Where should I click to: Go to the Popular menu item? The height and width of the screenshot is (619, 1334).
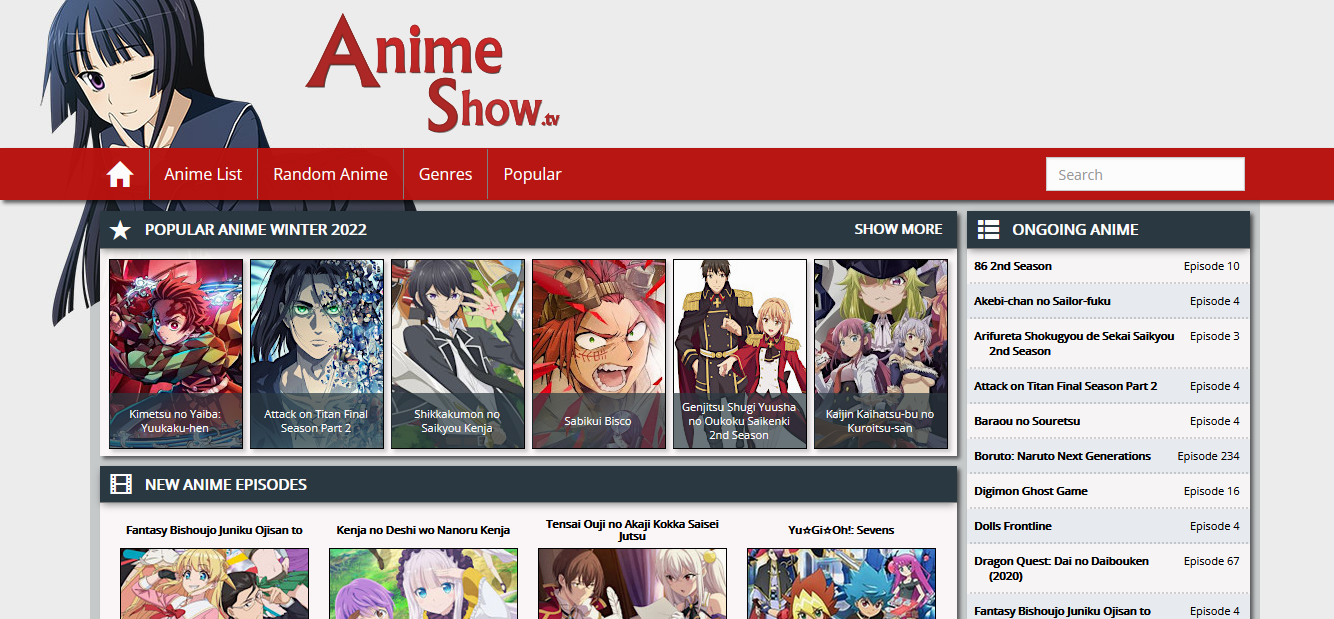point(532,174)
